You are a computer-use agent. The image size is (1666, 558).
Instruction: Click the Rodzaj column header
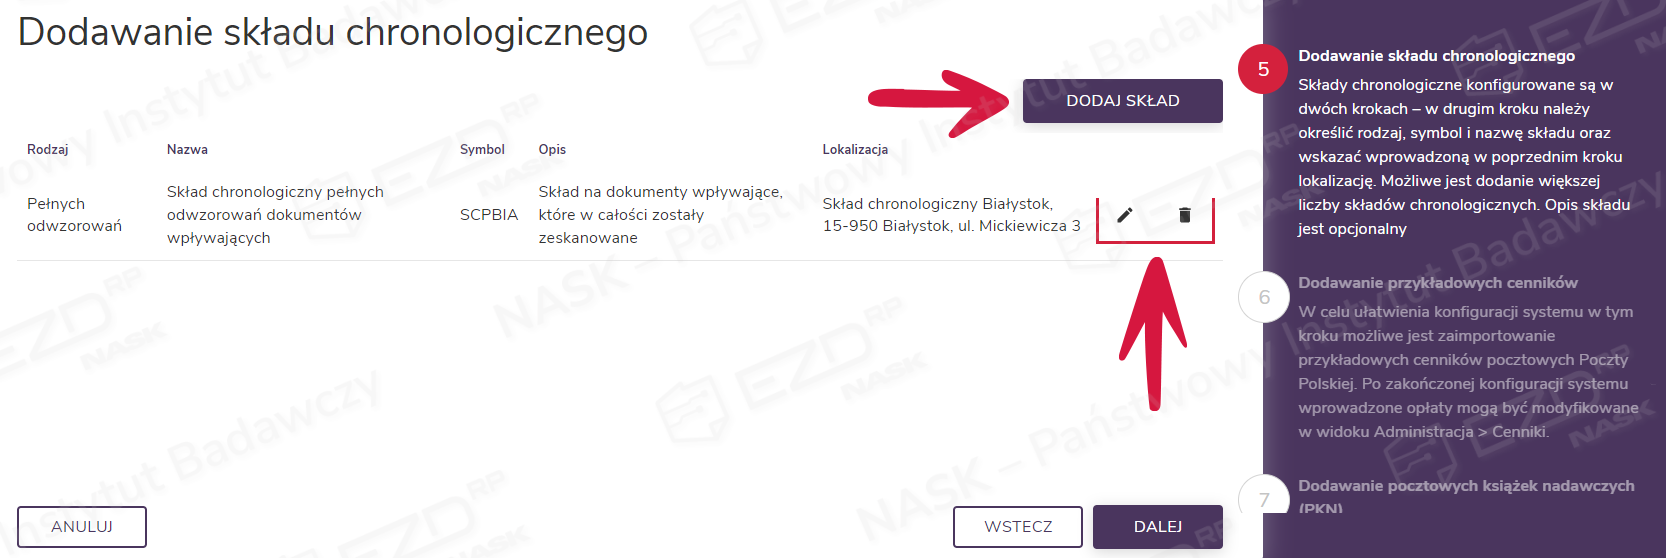pyautogui.click(x=48, y=150)
